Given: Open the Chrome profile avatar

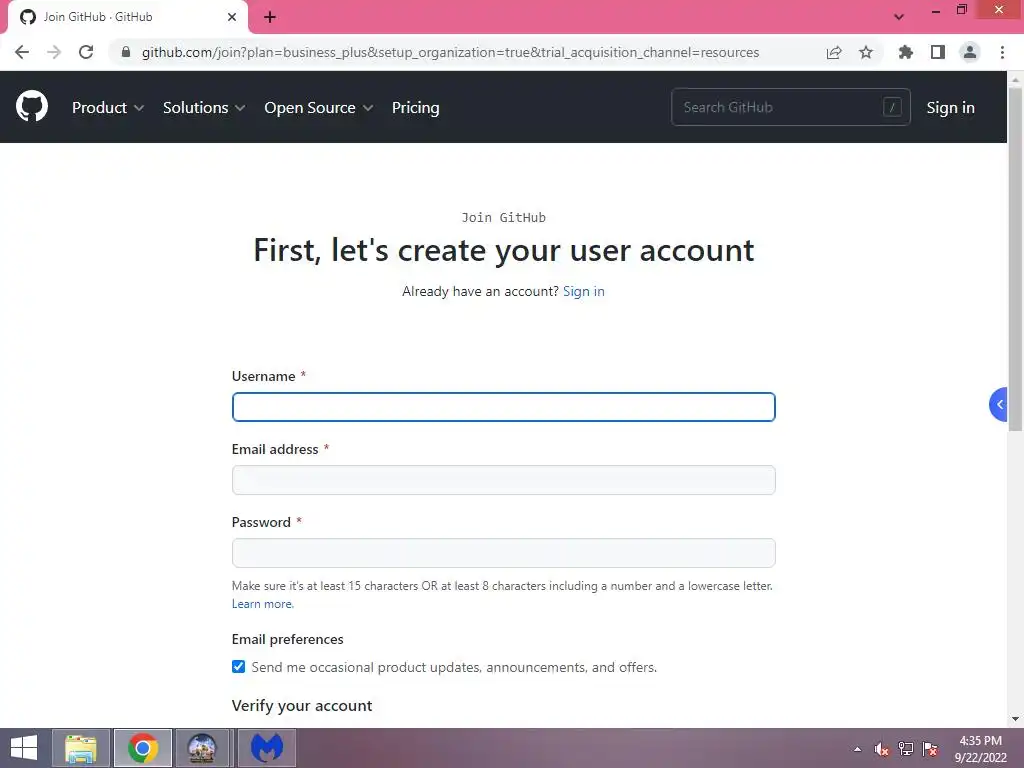Looking at the screenshot, I should pyautogui.click(x=970, y=52).
